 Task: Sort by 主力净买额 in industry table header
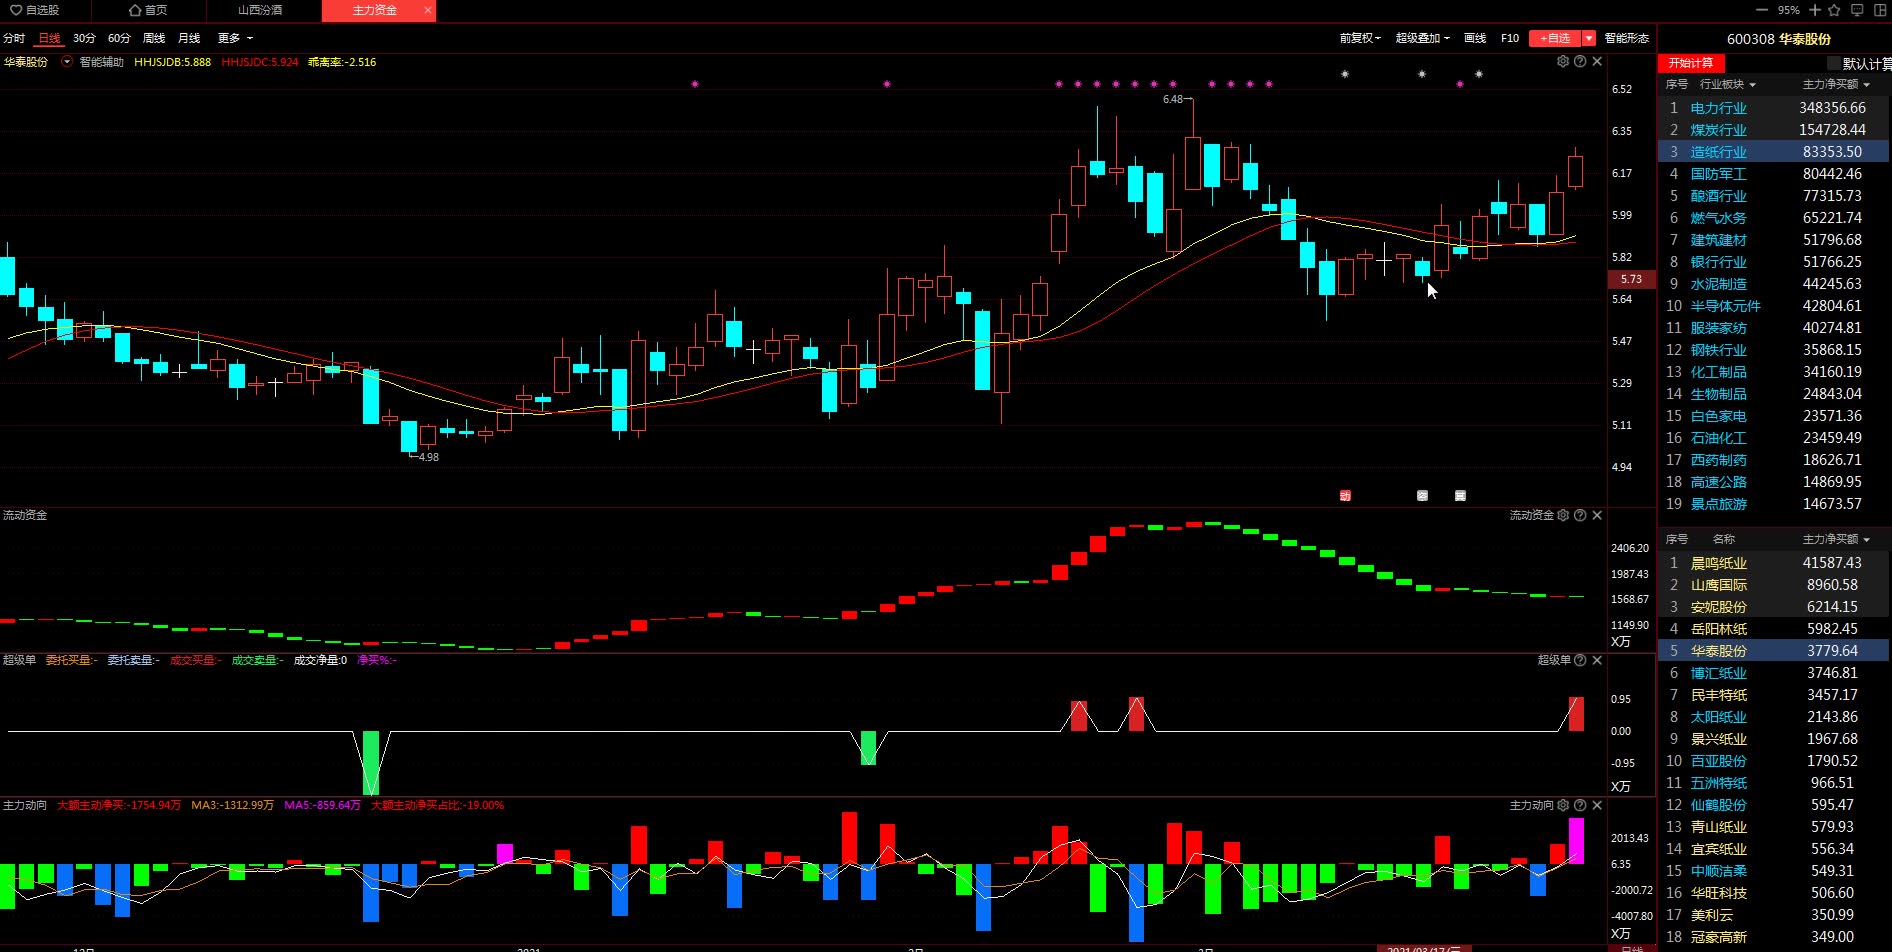tap(1836, 84)
